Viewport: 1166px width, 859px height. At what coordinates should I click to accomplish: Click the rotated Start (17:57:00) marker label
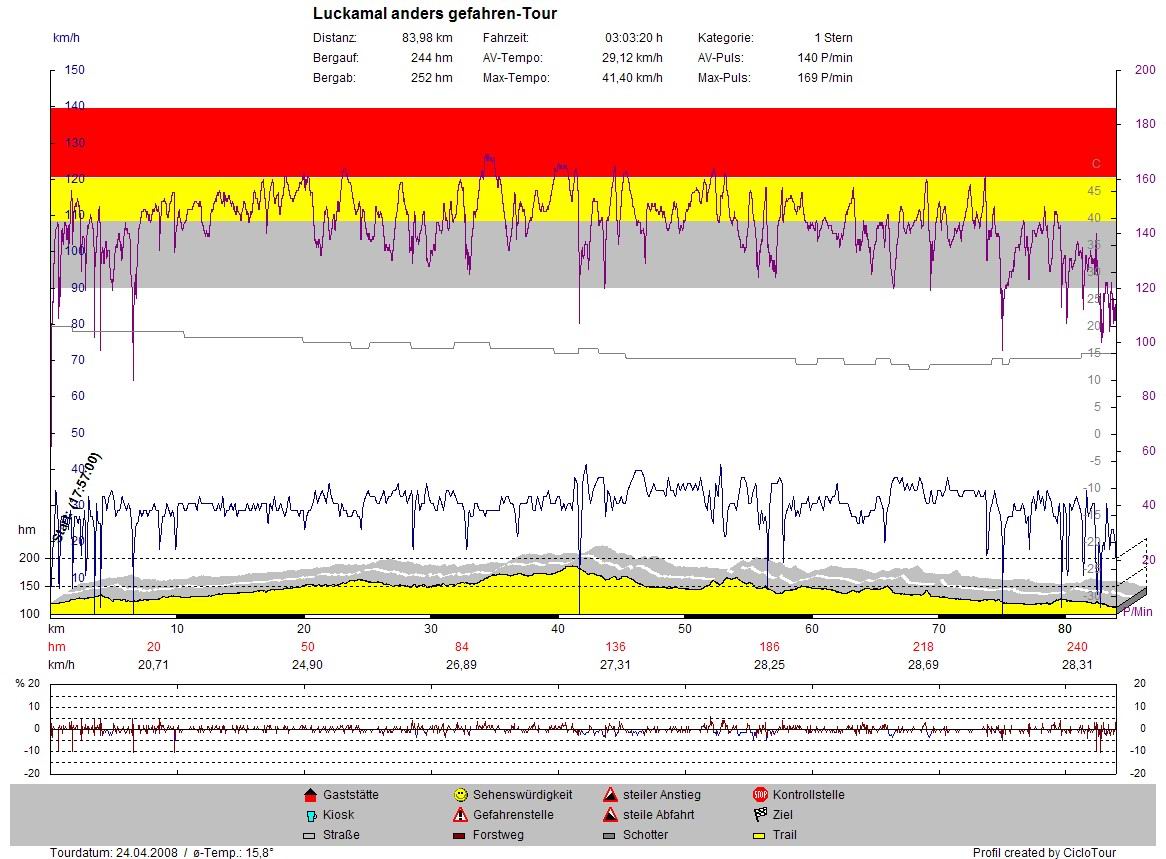click(x=81, y=492)
